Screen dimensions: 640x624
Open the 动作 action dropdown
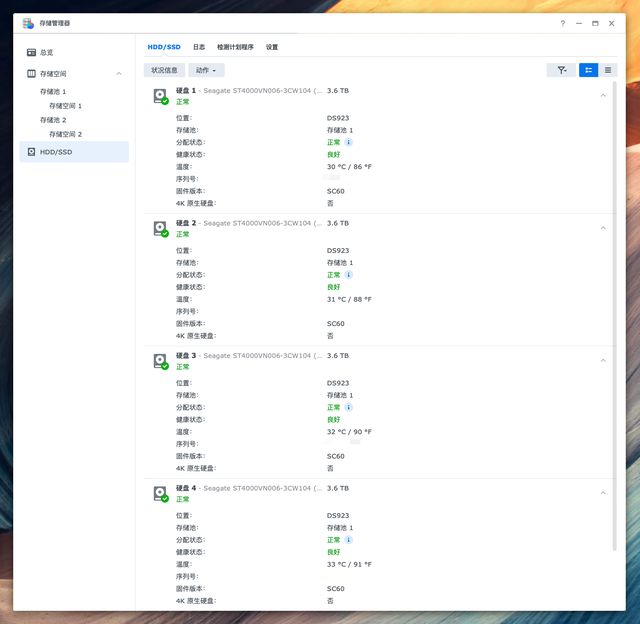click(x=206, y=70)
